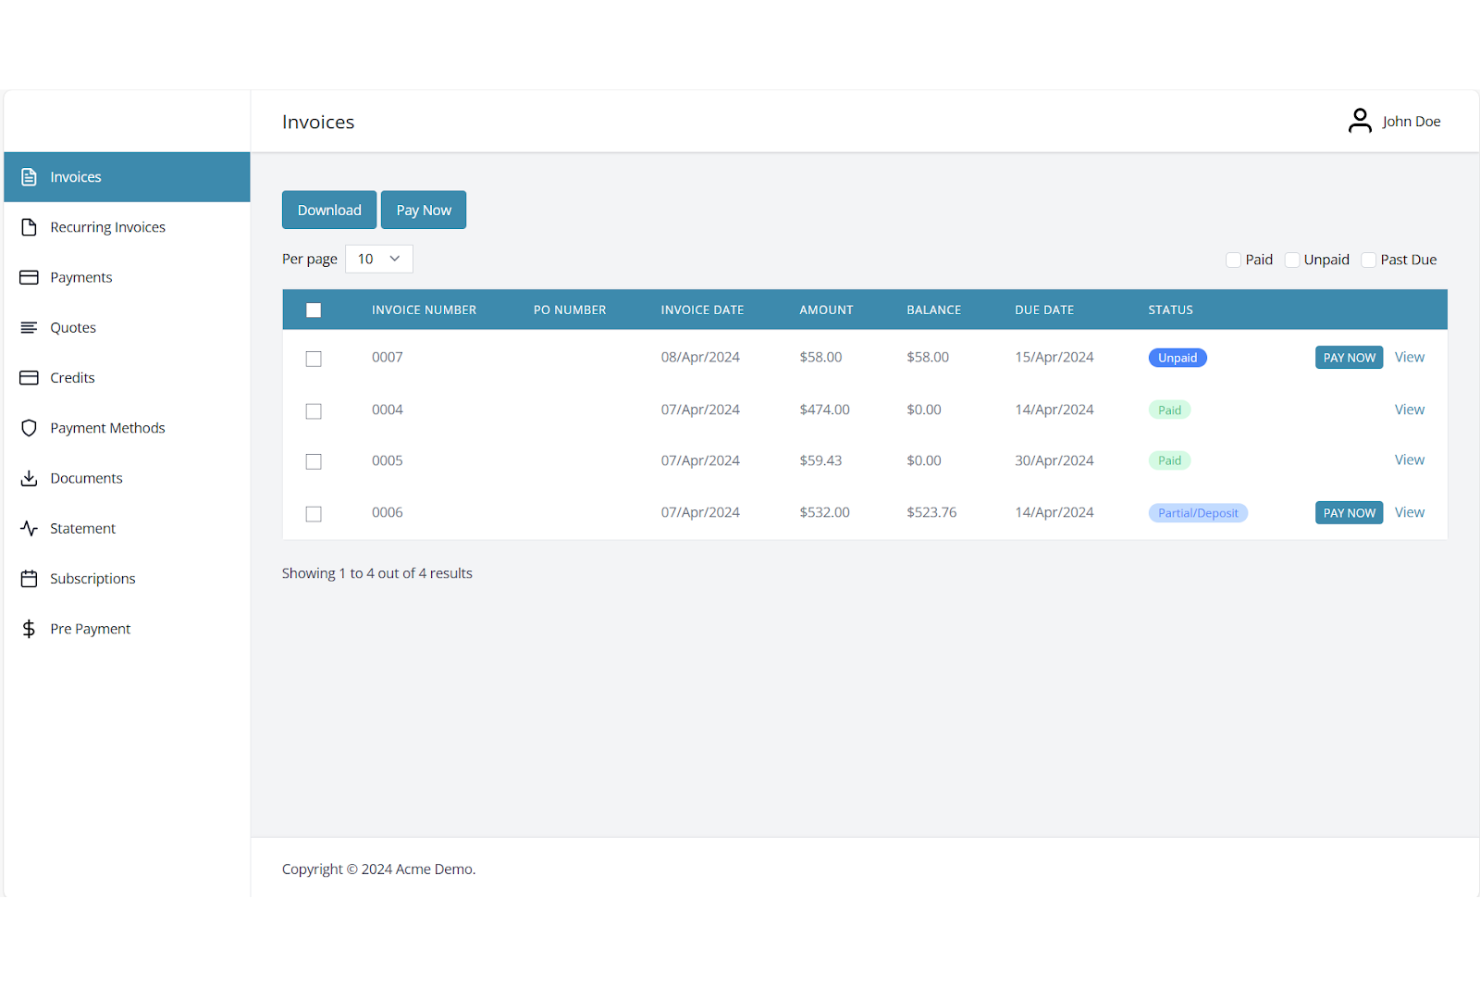Open the John Doe user profile icon
Image resolution: width=1480 pixels, height=987 pixels.
point(1360,120)
